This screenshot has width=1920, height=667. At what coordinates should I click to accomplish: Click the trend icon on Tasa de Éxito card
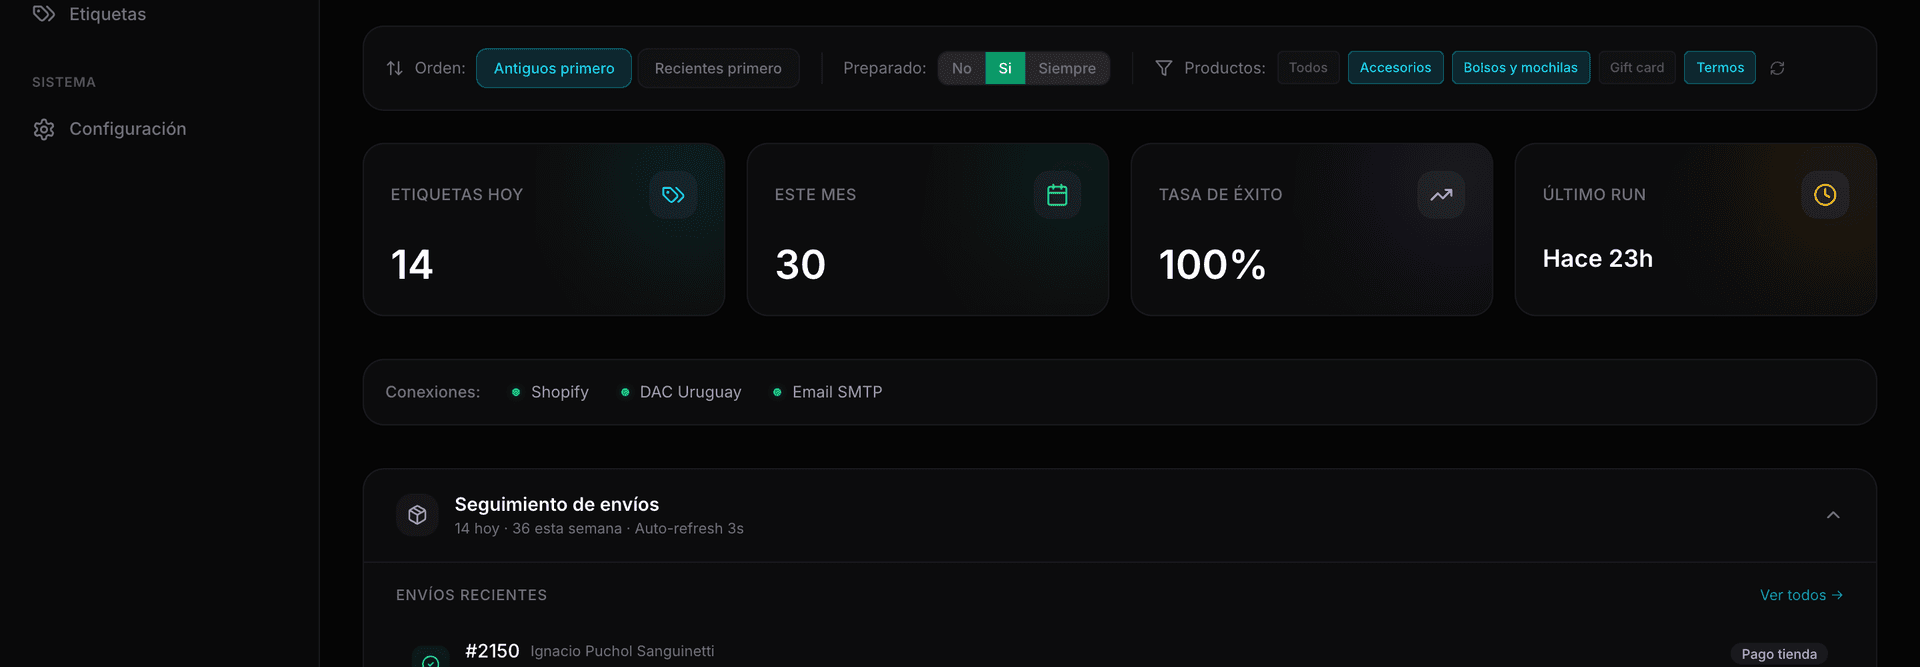1441,195
